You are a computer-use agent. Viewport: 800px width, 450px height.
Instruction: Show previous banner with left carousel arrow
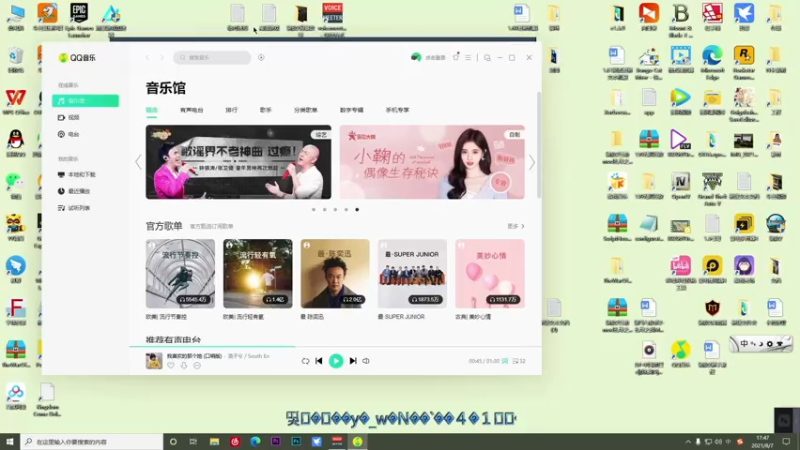coord(138,162)
